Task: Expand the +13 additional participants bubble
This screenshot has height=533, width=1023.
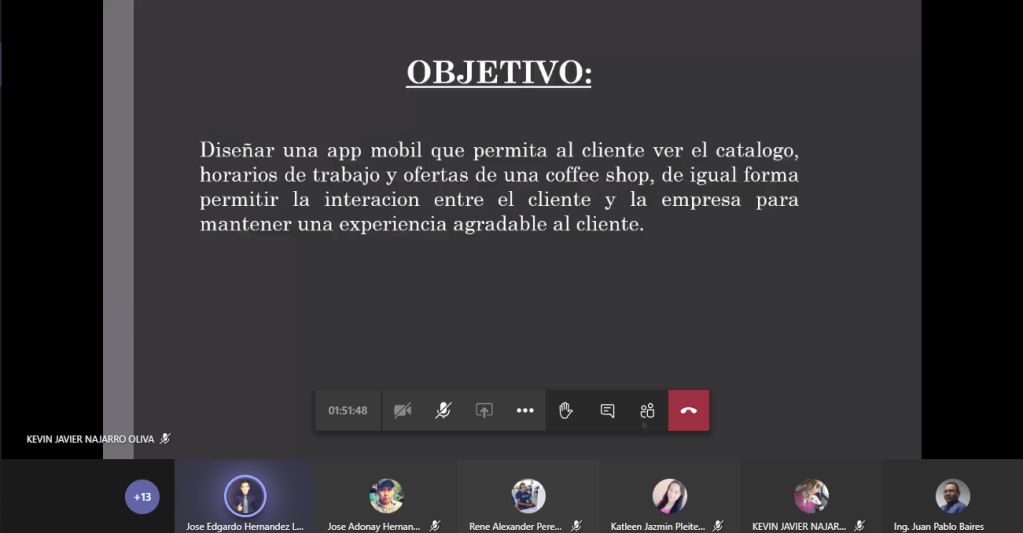Action: pyautogui.click(x=143, y=496)
